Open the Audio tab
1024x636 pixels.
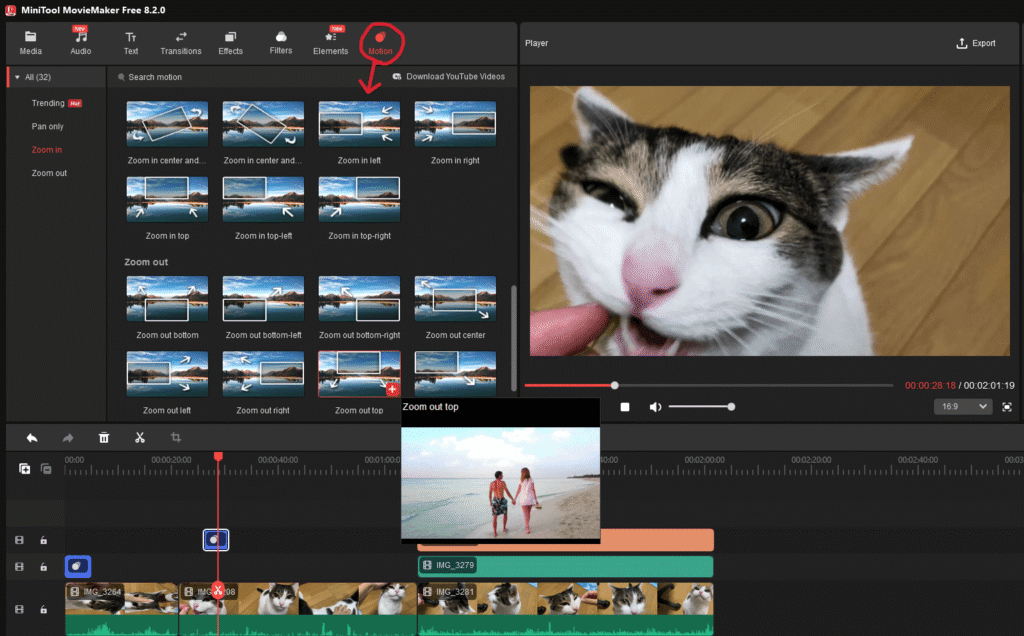point(80,42)
